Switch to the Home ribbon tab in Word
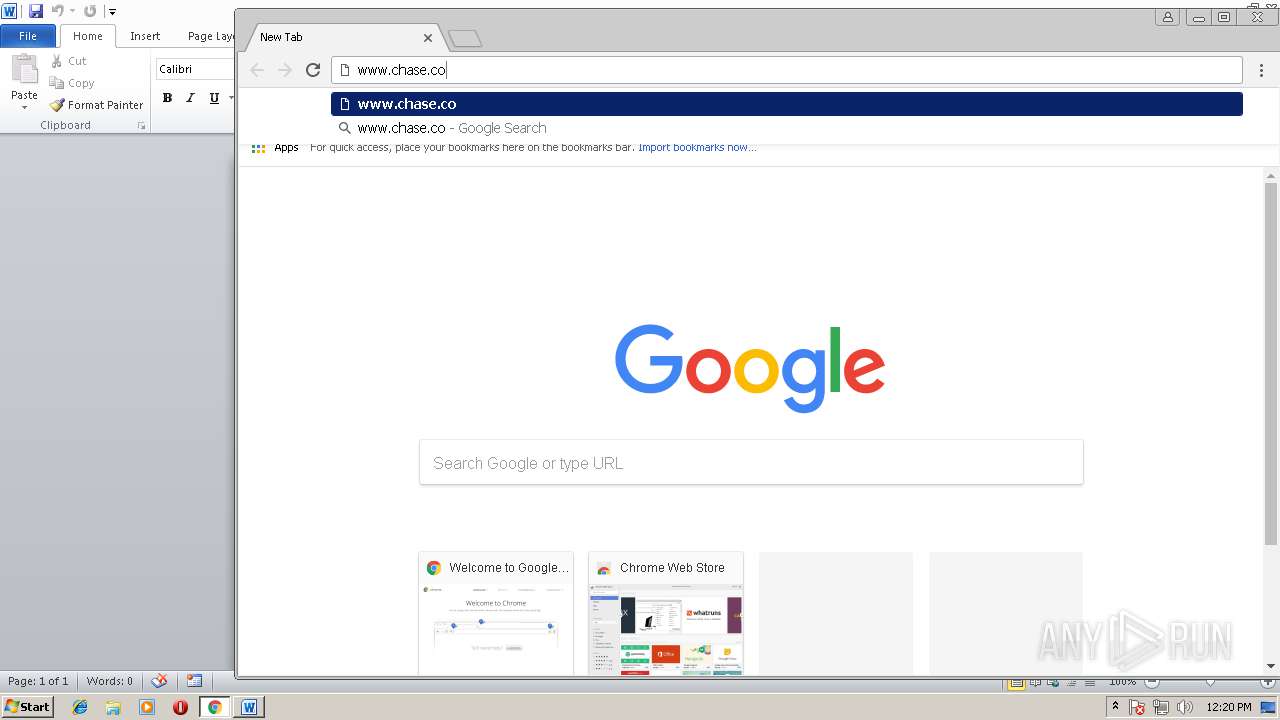 (87, 36)
